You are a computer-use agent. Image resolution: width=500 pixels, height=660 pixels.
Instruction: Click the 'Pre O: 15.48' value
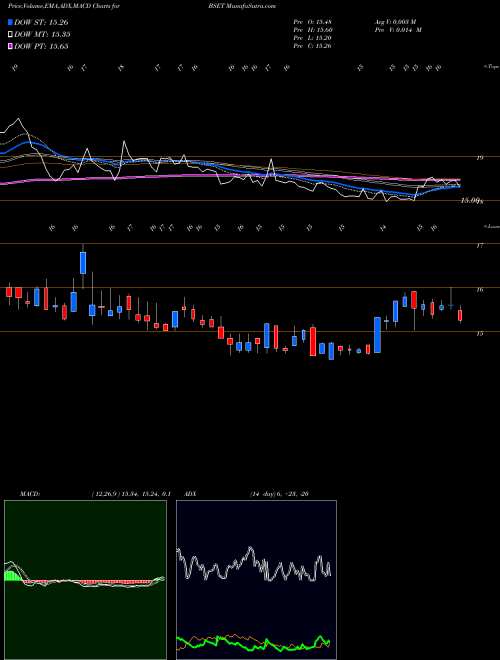point(313,22)
